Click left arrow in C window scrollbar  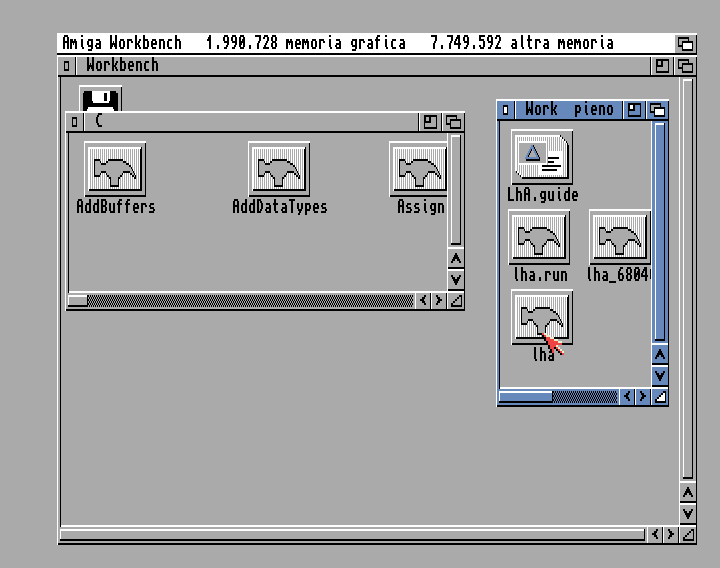pyautogui.click(x=423, y=301)
